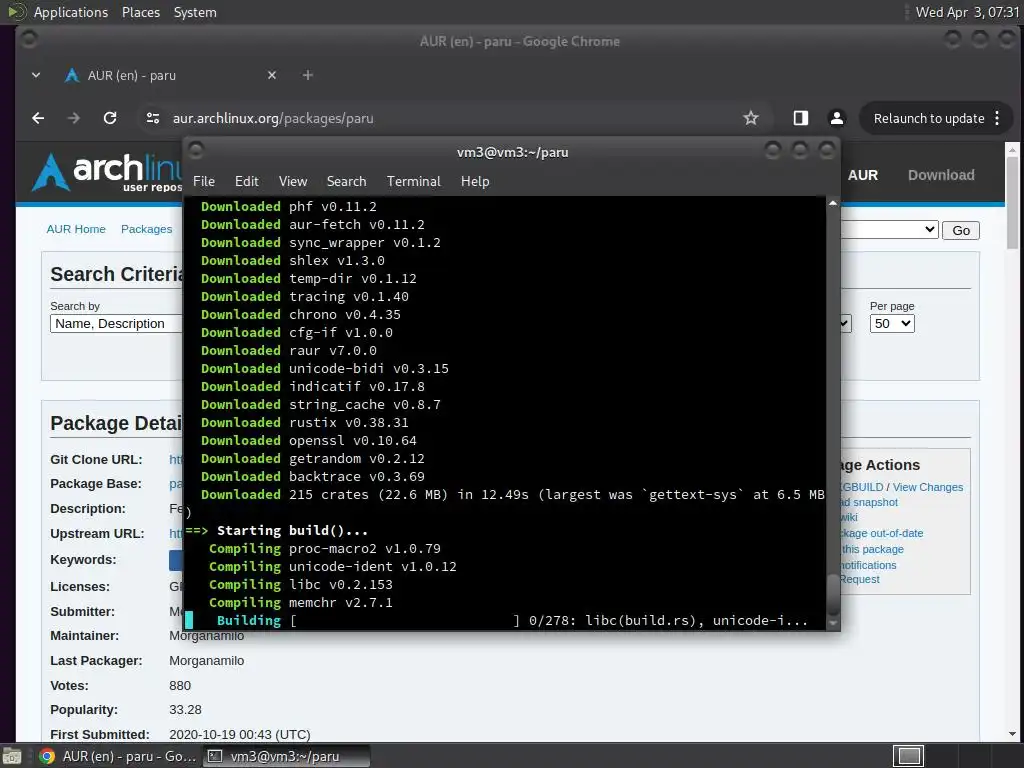Open the AUR Home link

point(76,229)
